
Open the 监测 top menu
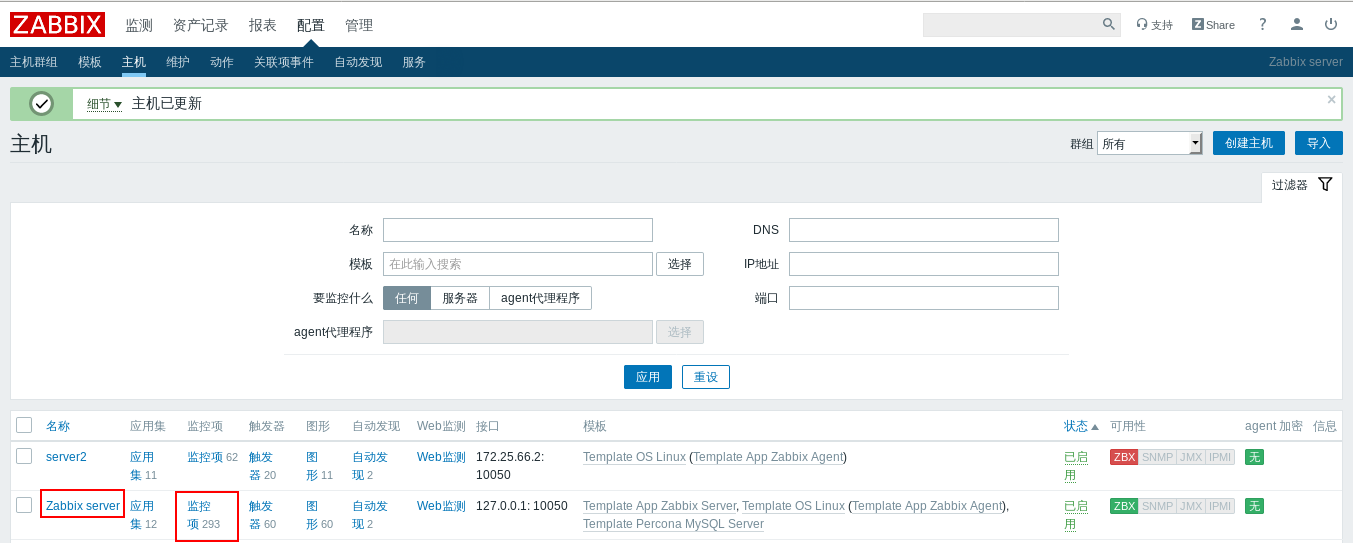(x=139, y=25)
